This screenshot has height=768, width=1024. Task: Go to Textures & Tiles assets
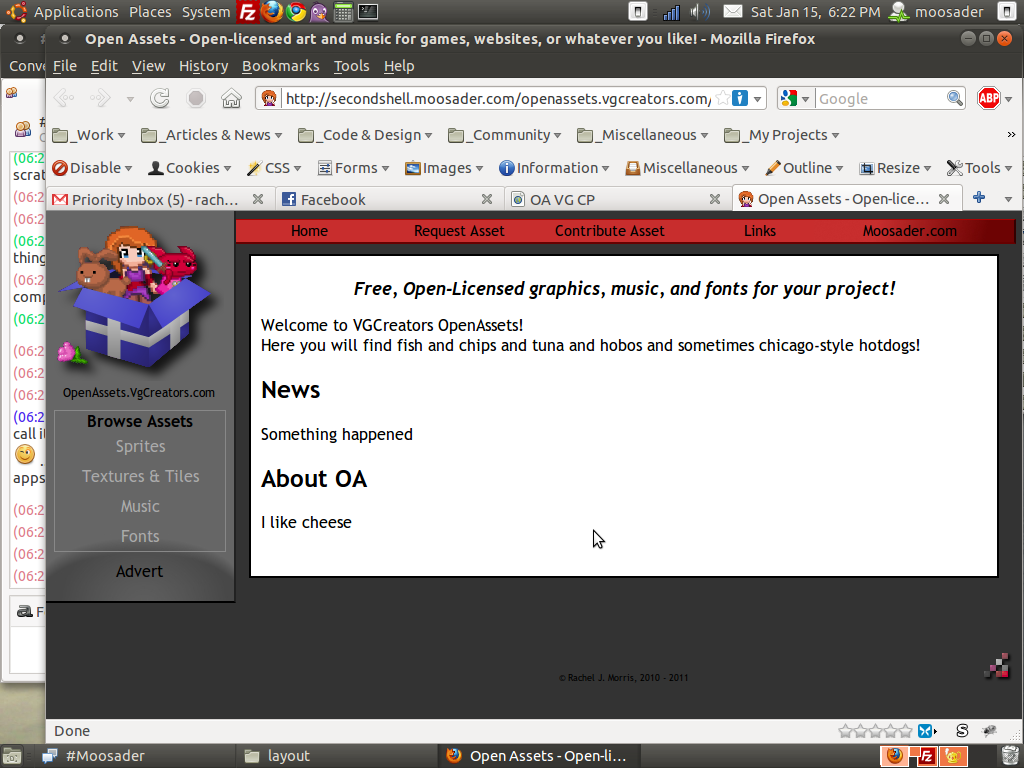tap(140, 477)
